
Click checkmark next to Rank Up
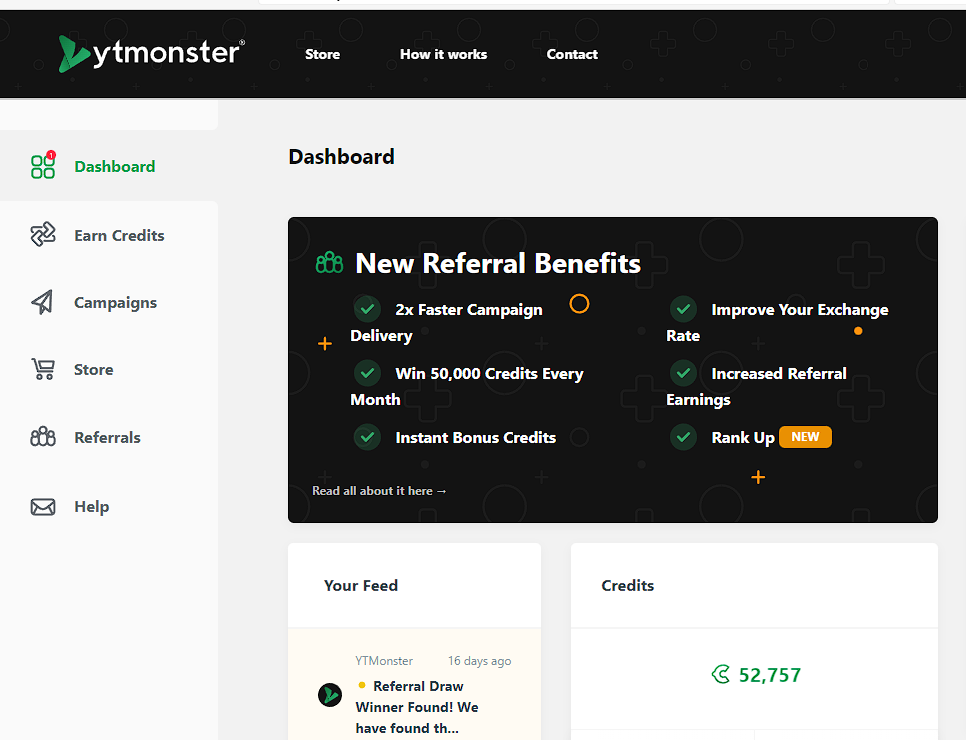click(x=683, y=437)
